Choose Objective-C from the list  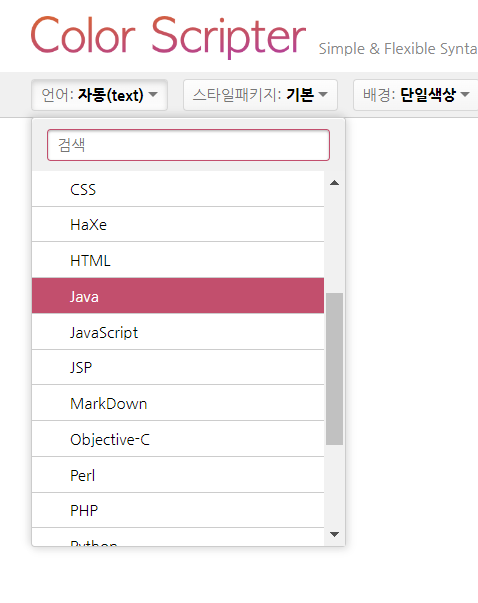(x=178, y=439)
